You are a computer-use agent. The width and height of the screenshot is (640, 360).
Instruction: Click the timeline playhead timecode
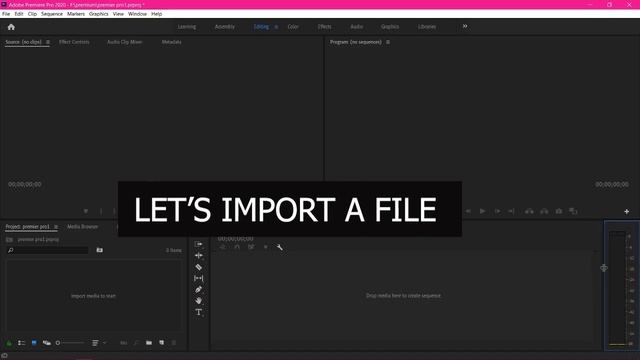(x=235, y=238)
